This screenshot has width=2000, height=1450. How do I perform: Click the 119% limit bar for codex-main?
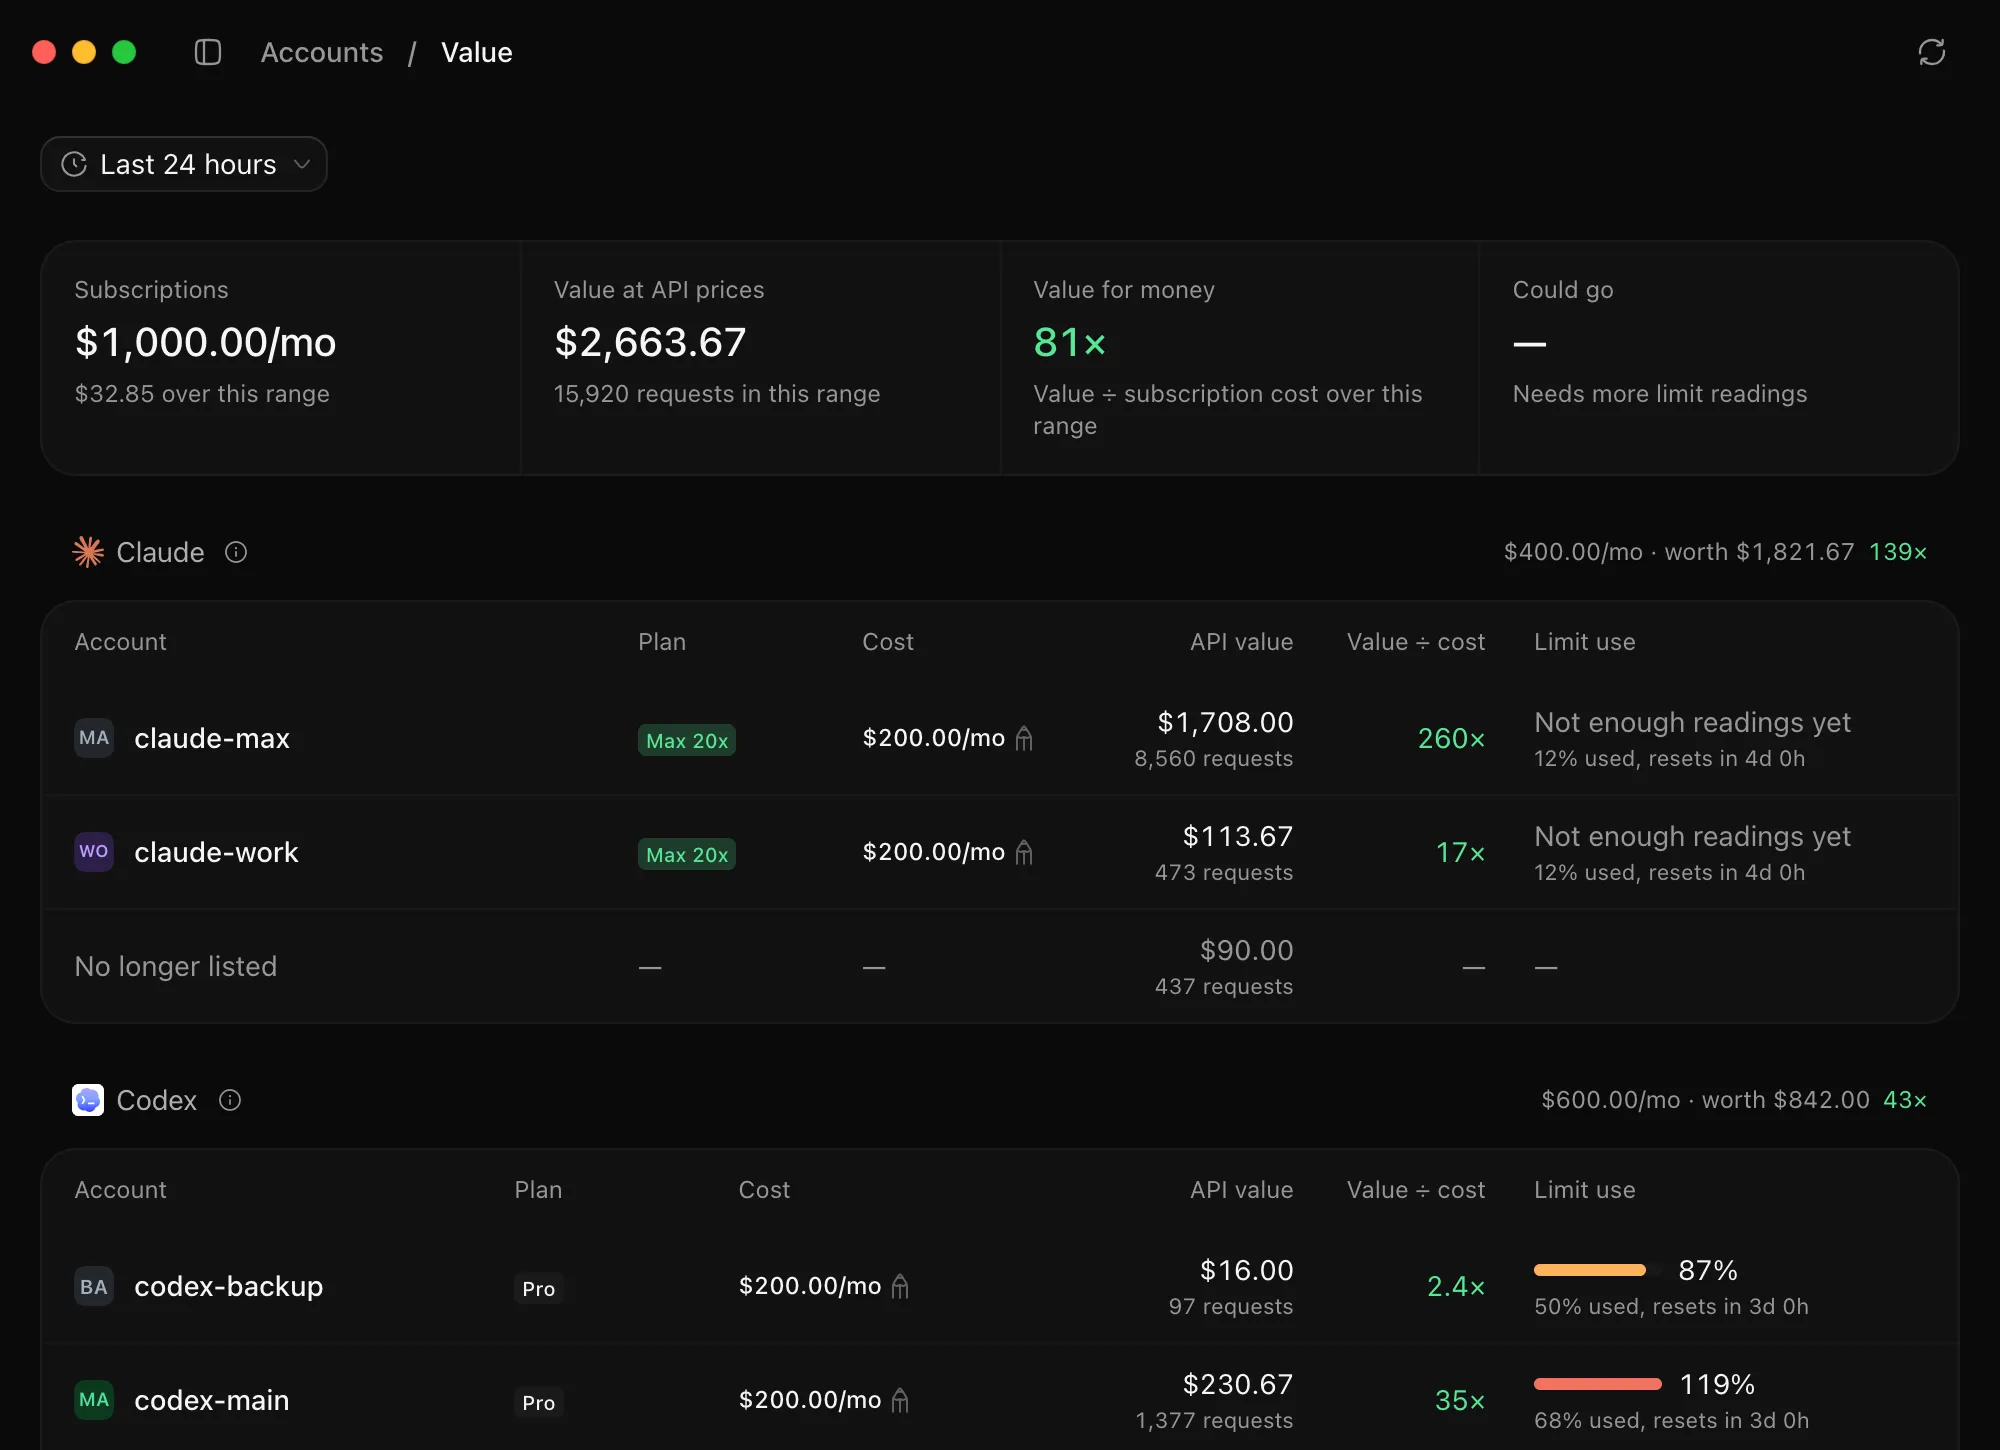point(1598,1384)
